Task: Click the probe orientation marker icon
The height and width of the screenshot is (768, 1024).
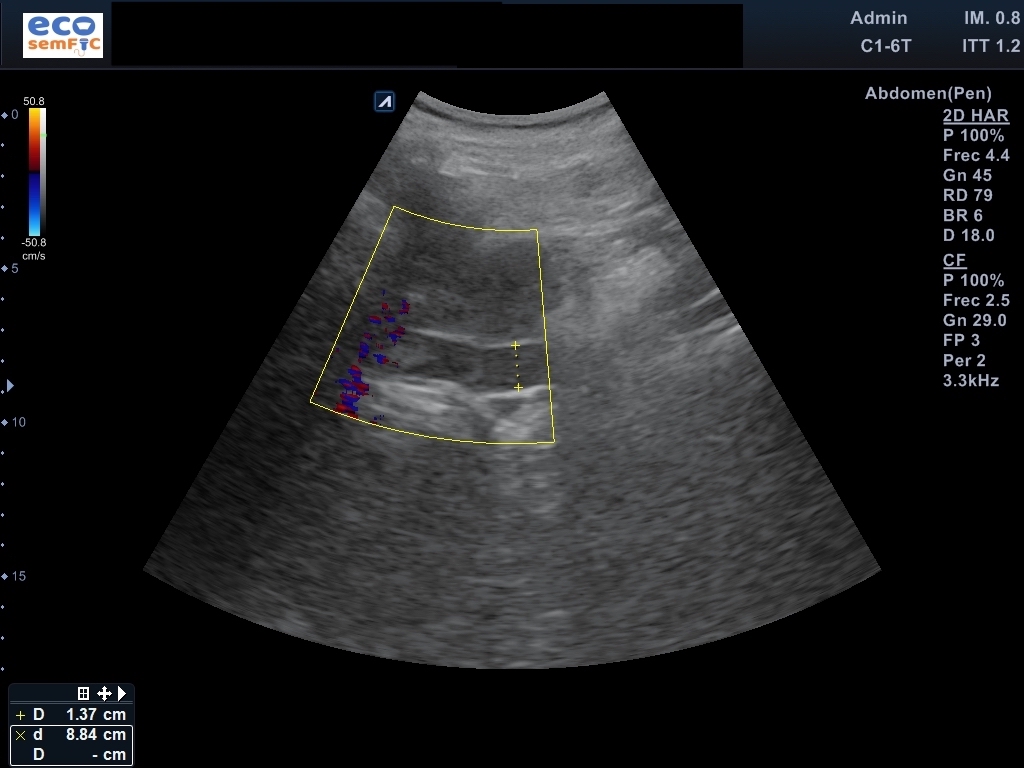Action: (x=384, y=101)
